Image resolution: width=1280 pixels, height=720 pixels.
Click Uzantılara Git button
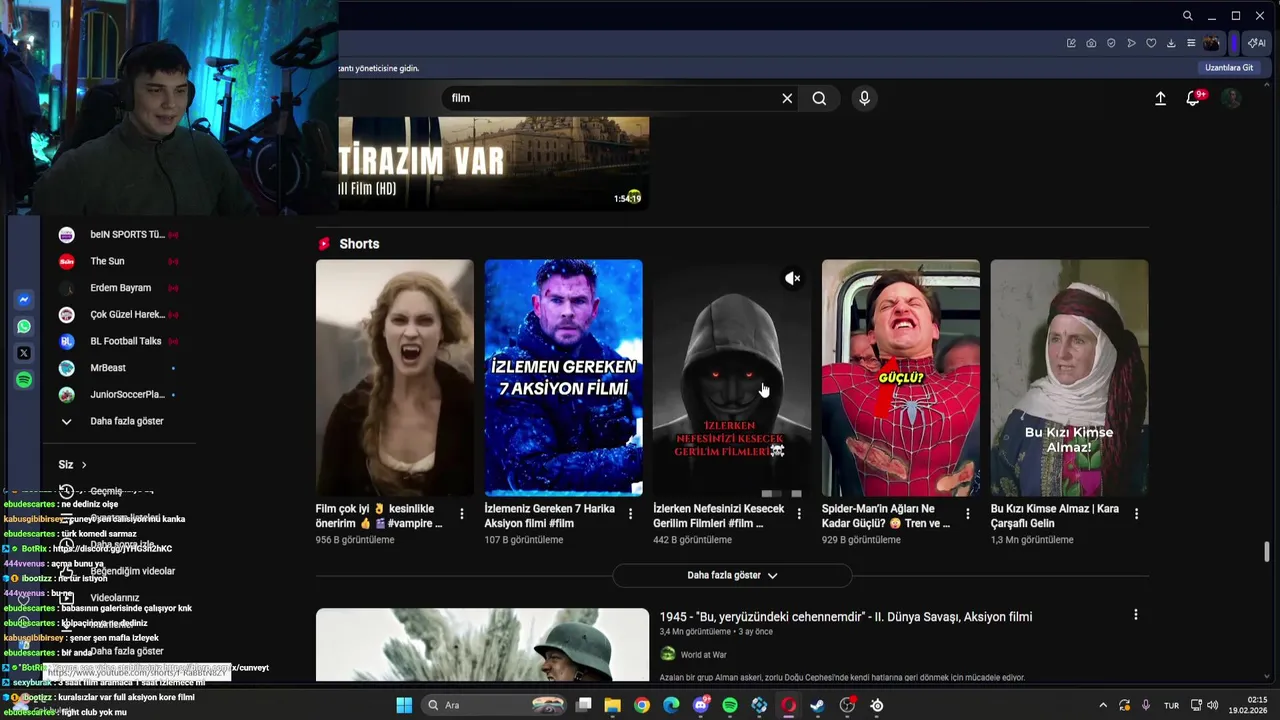[1229, 68]
